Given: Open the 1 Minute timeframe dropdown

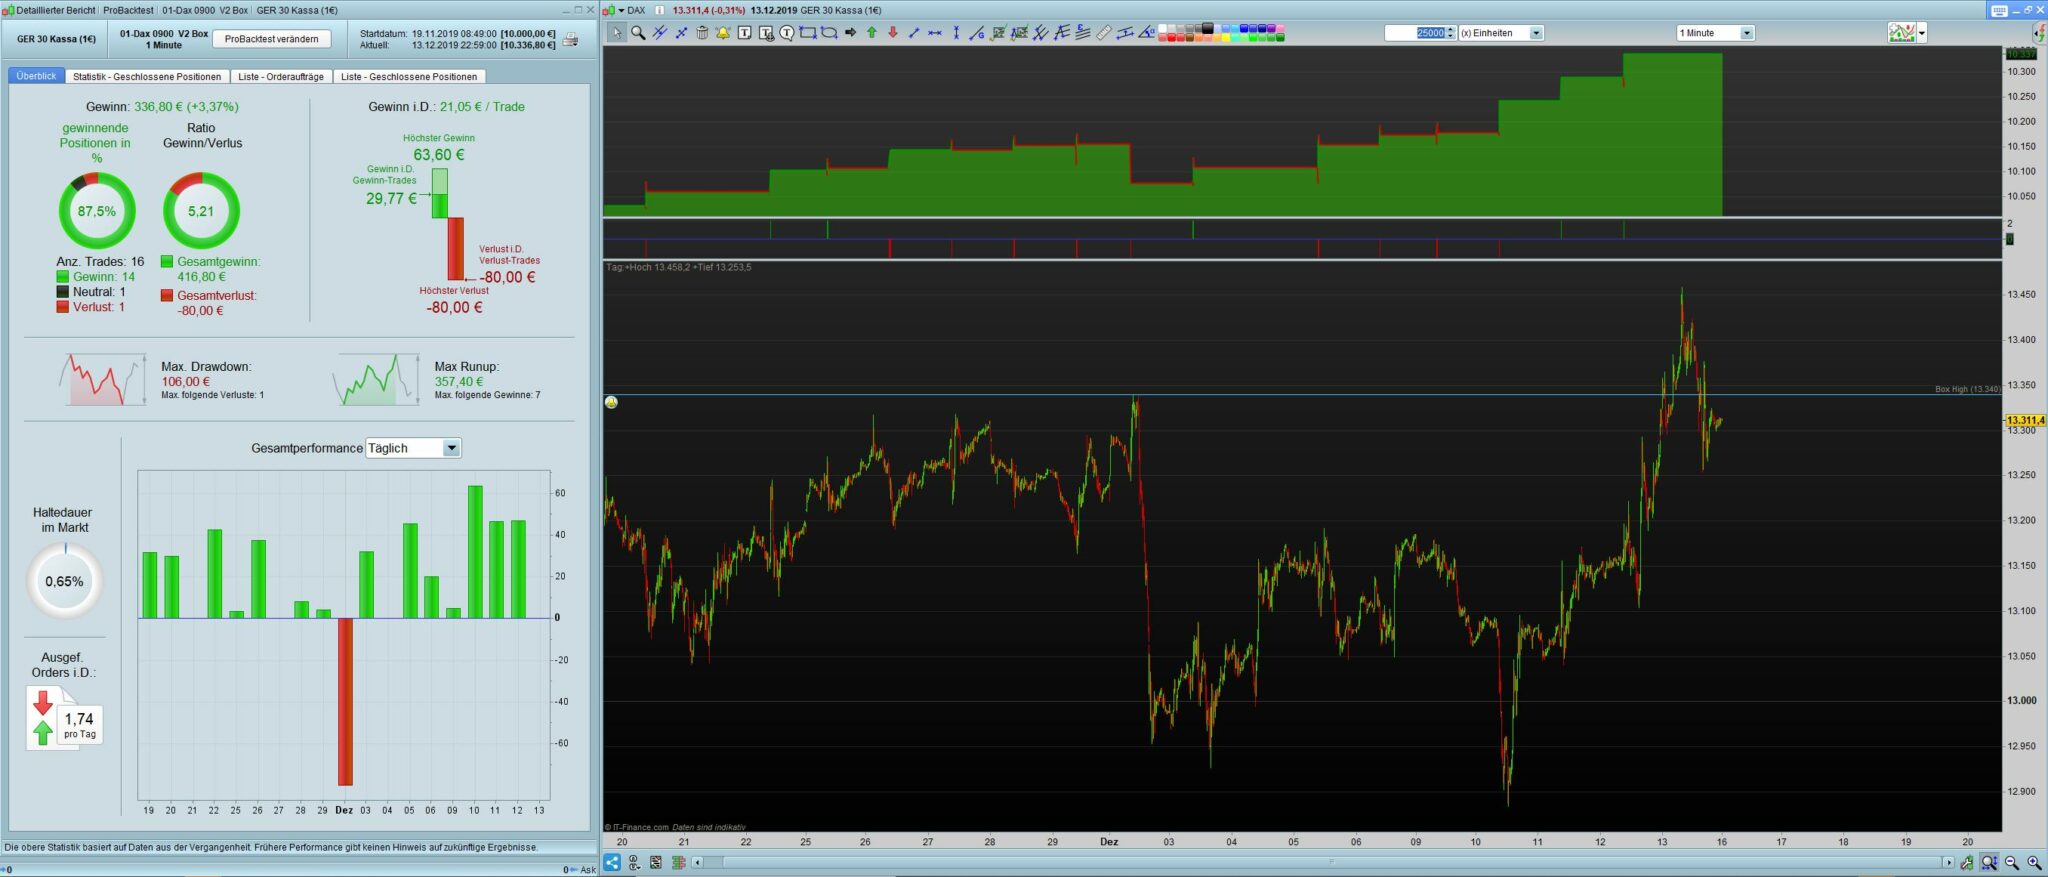Looking at the screenshot, I should click(x=1715, y=33).
